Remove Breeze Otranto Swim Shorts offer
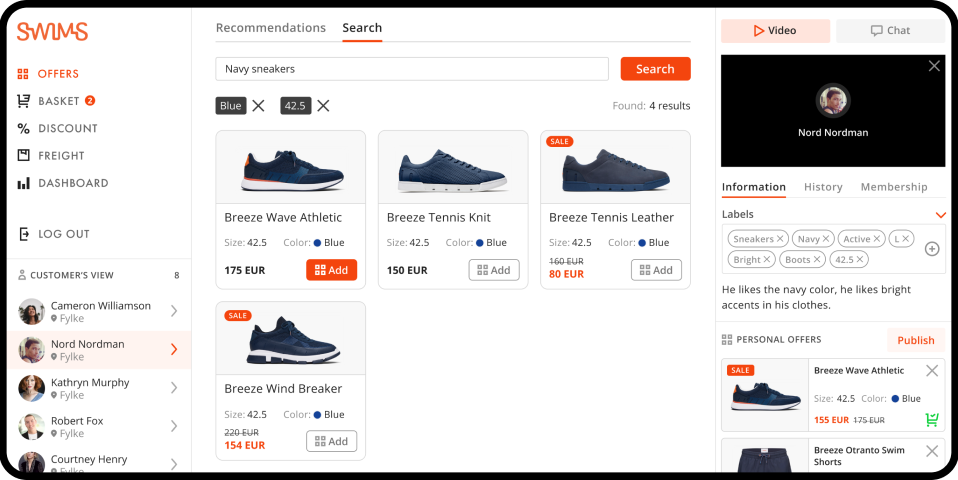958x480 pixels. point(932,451)
